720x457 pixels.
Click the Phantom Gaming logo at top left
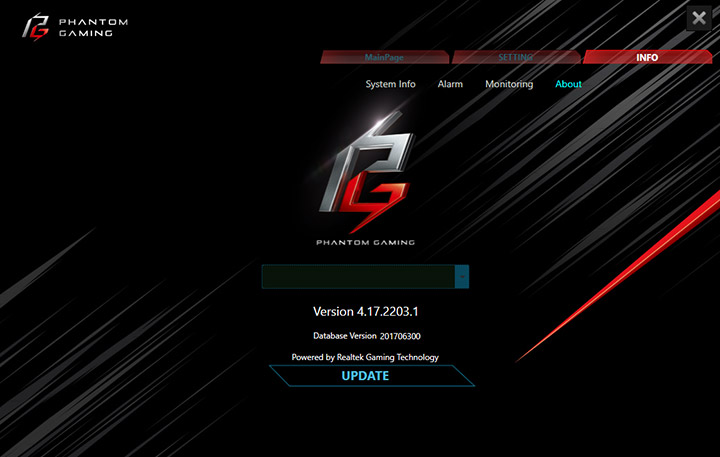click(x=75, y=27)
